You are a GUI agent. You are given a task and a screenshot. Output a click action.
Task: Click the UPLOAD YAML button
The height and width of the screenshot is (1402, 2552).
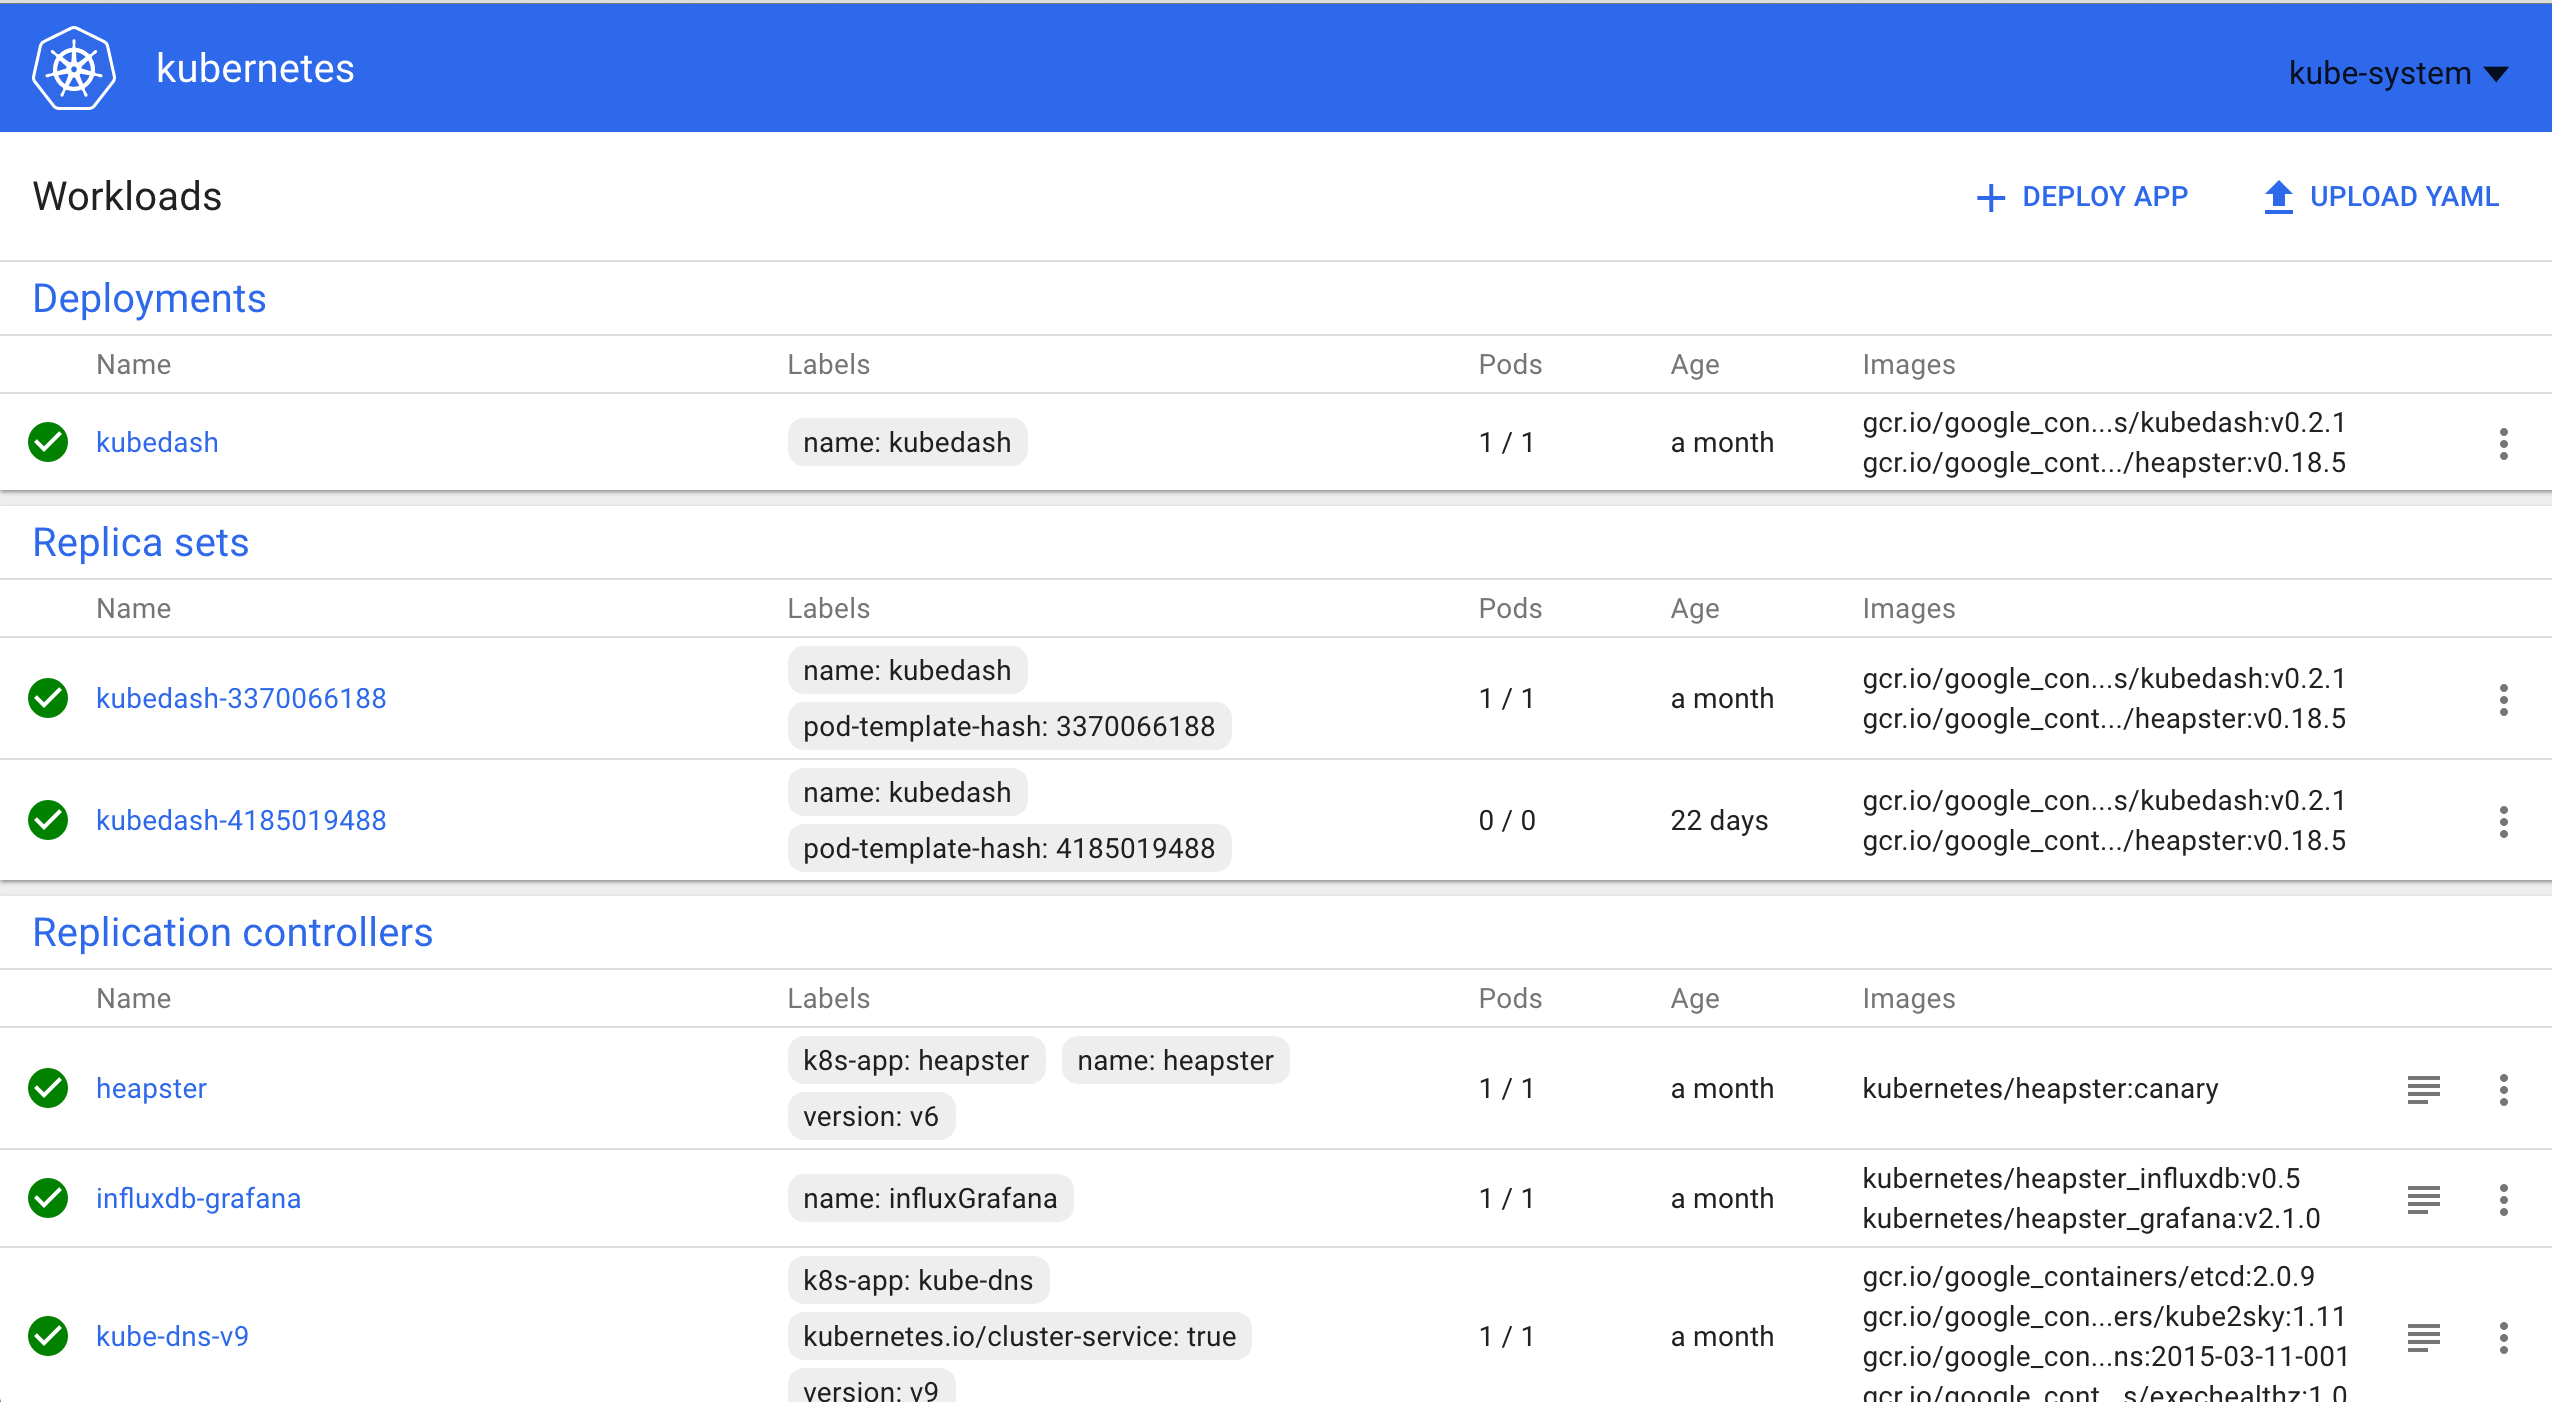[2381, 196]
